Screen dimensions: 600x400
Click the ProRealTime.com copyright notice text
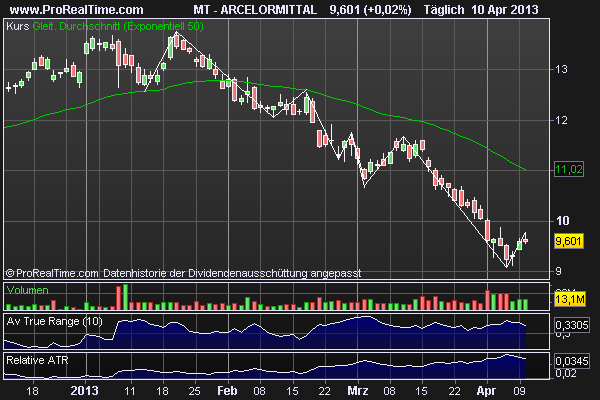pos(183,273)
